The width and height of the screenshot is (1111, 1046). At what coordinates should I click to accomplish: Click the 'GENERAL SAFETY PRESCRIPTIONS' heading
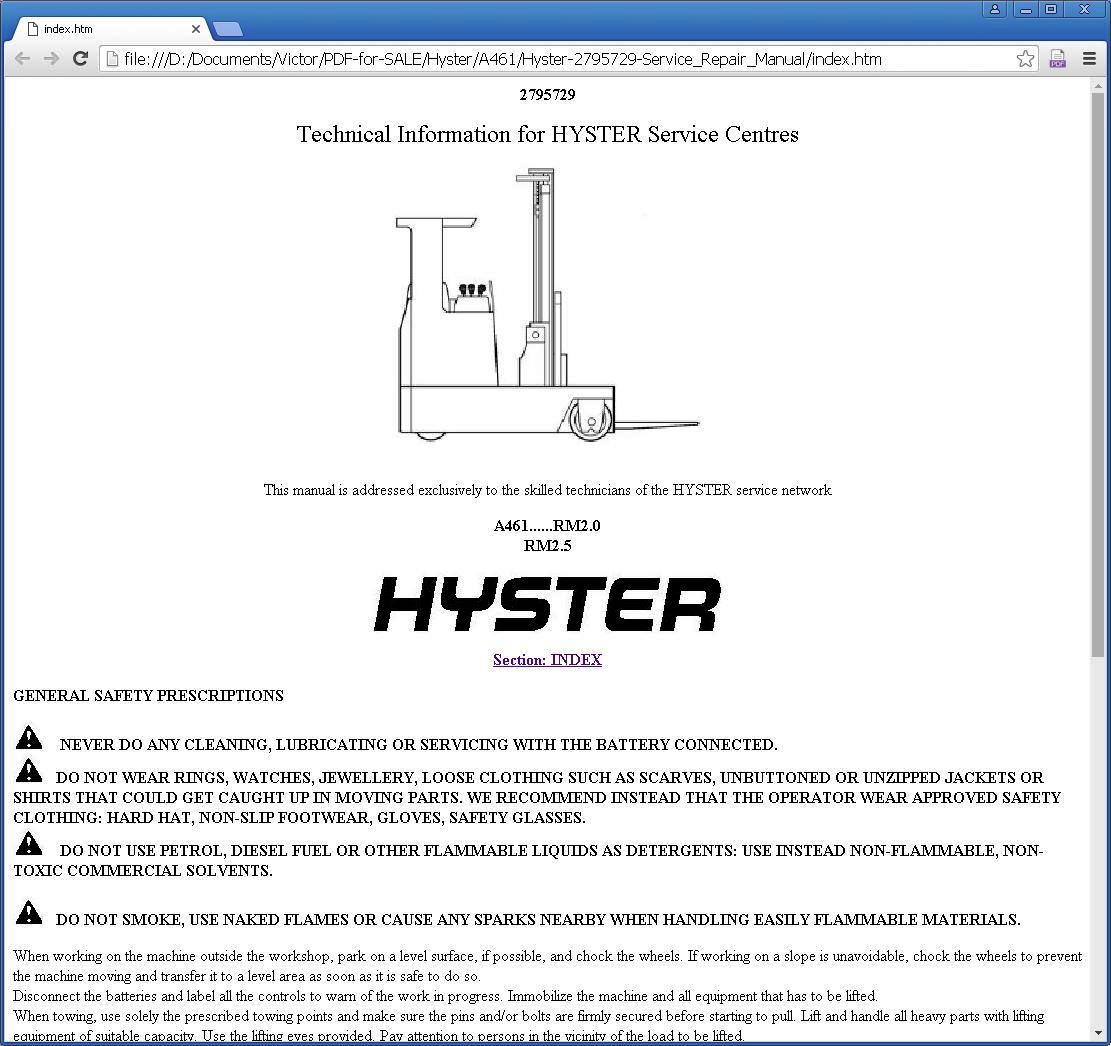[148, 696]
